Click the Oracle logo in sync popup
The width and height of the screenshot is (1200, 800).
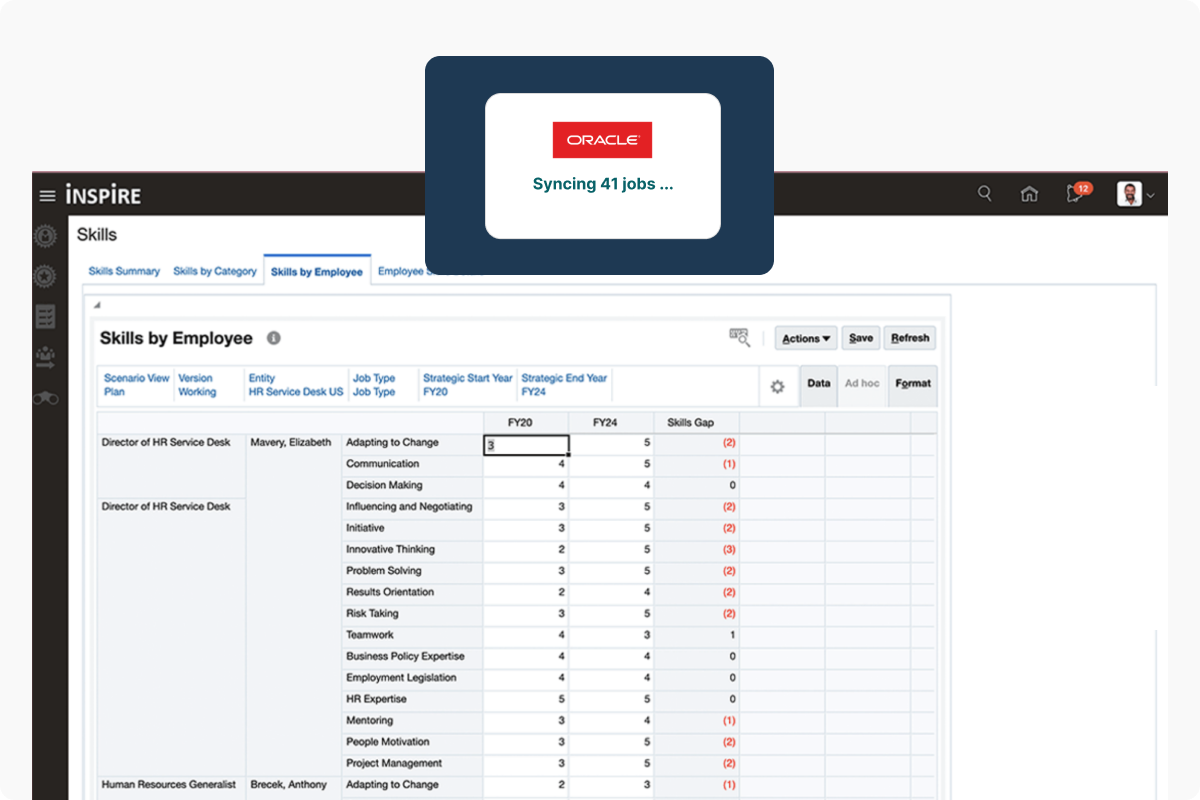(602, 140)
